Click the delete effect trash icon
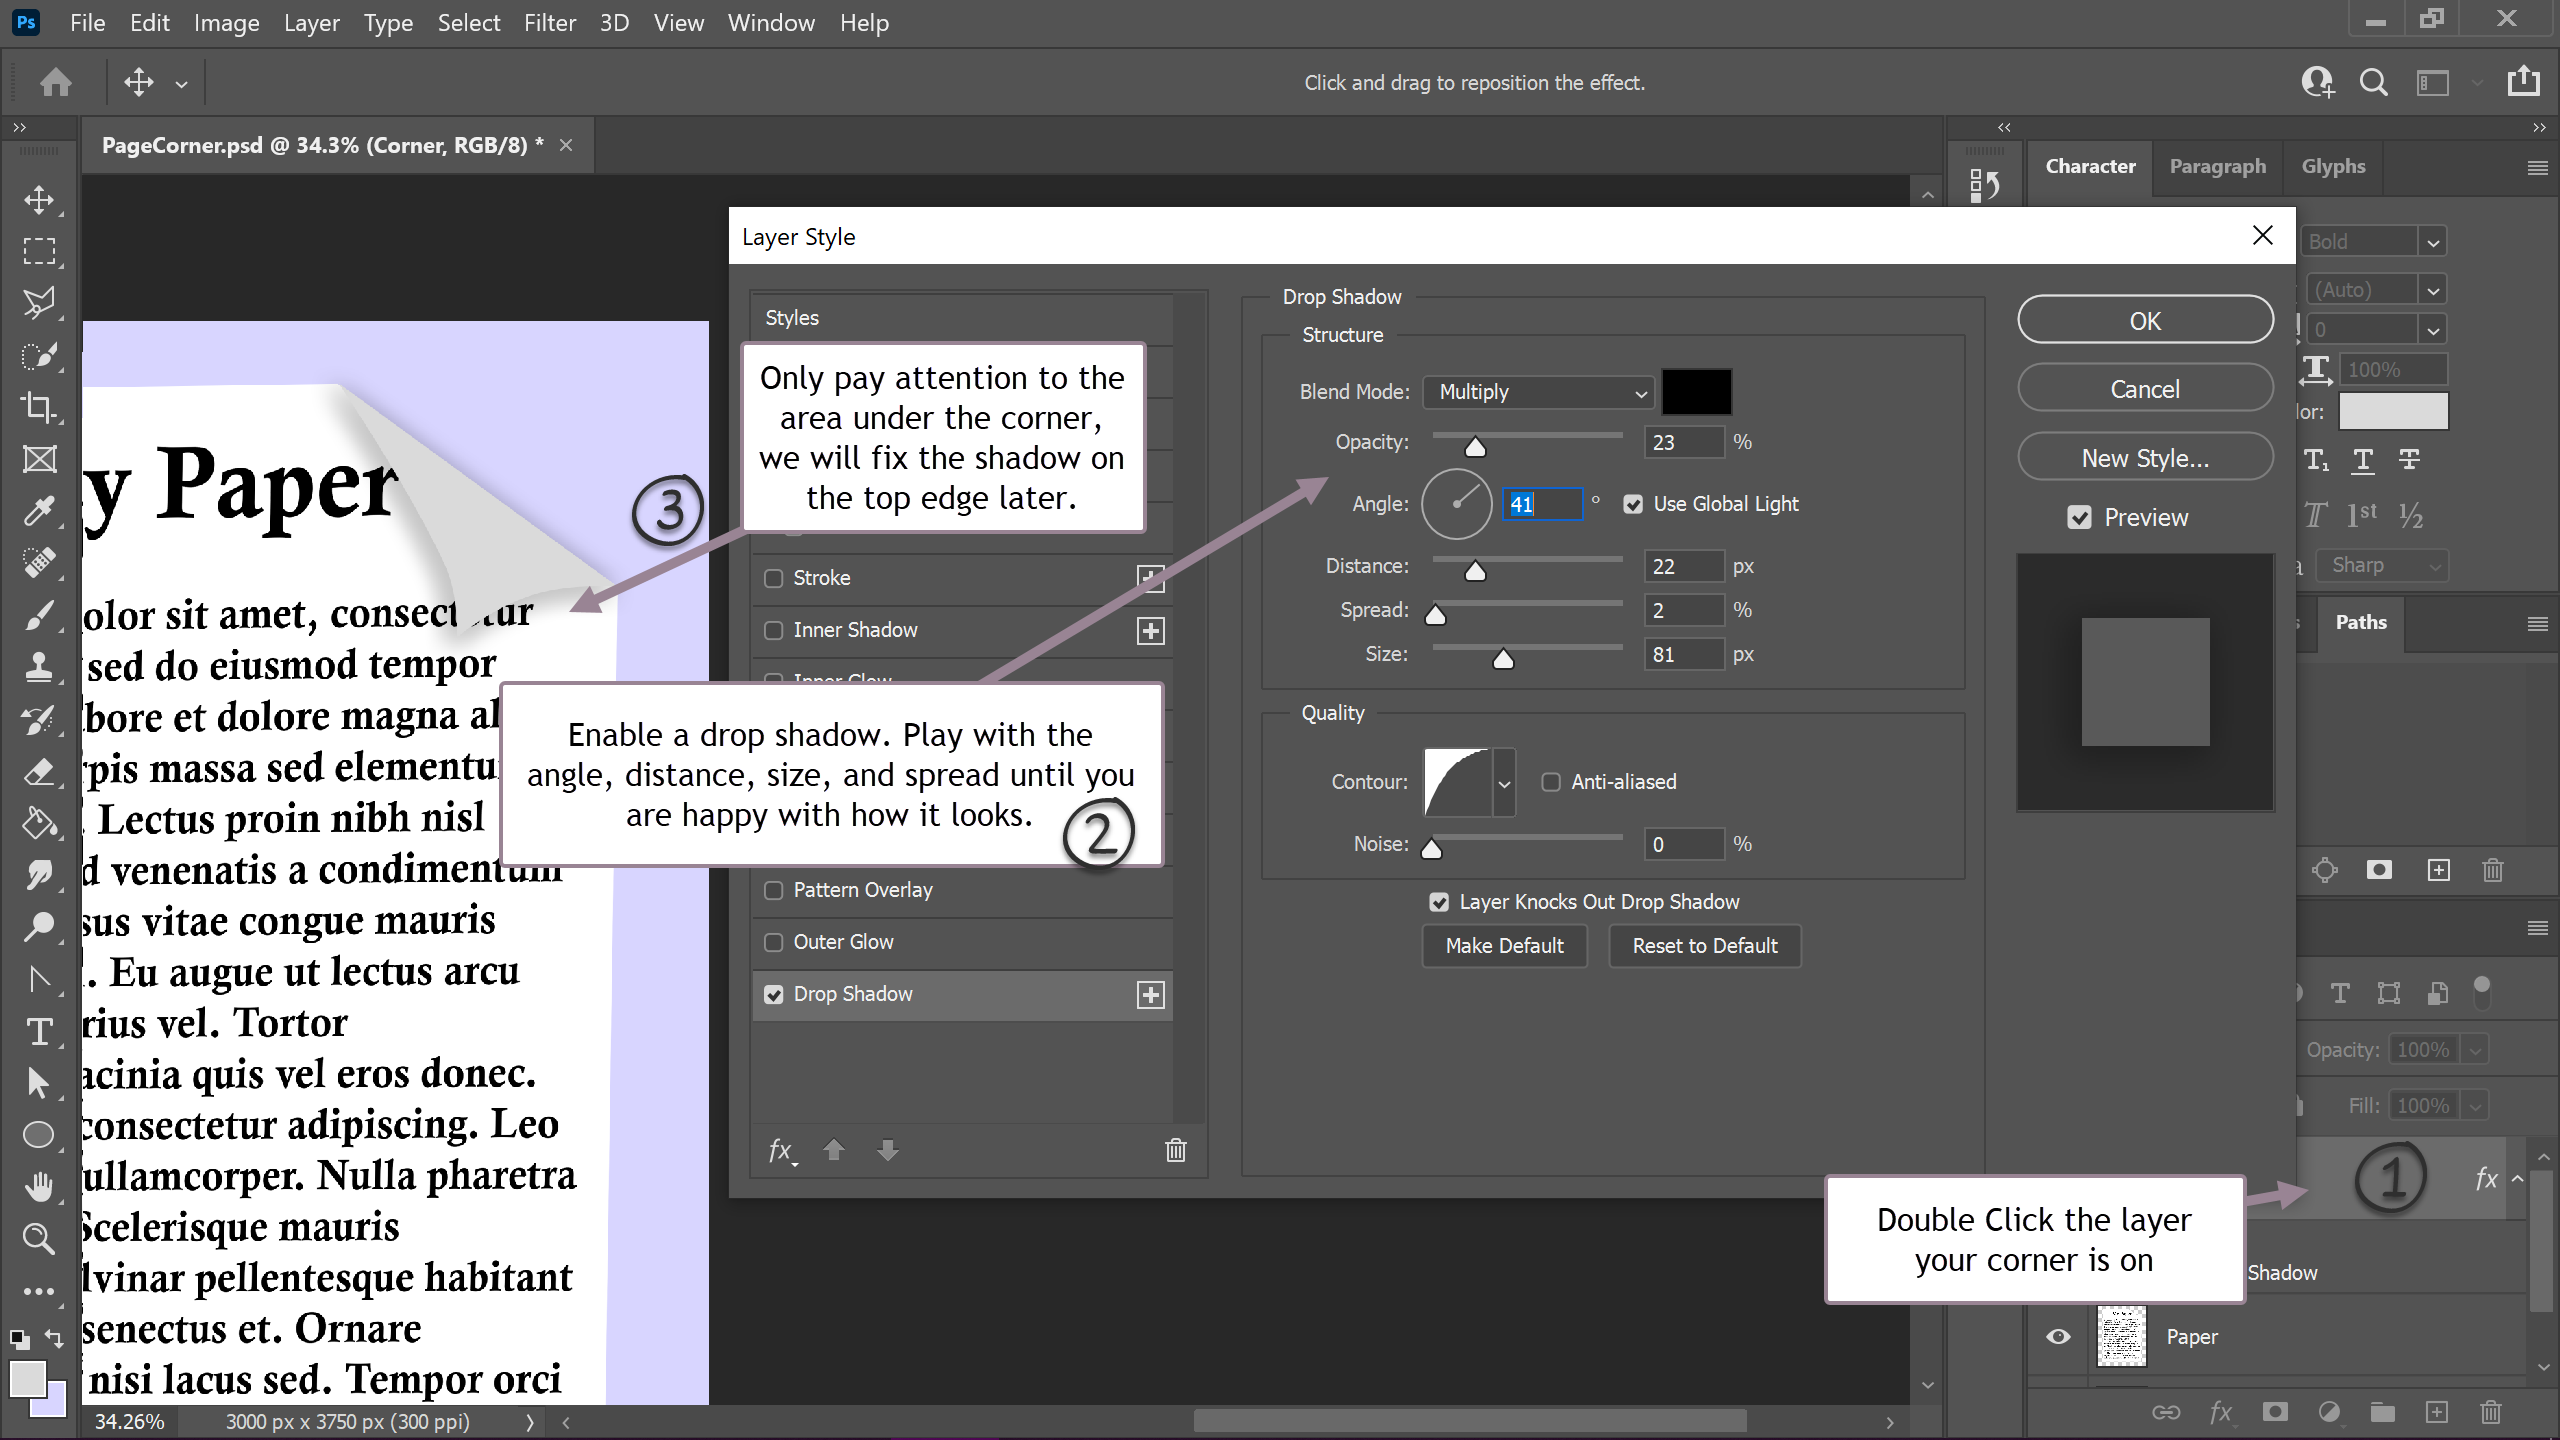The width and height of the screenshot is (2560, 1440). [1175, 1150]
